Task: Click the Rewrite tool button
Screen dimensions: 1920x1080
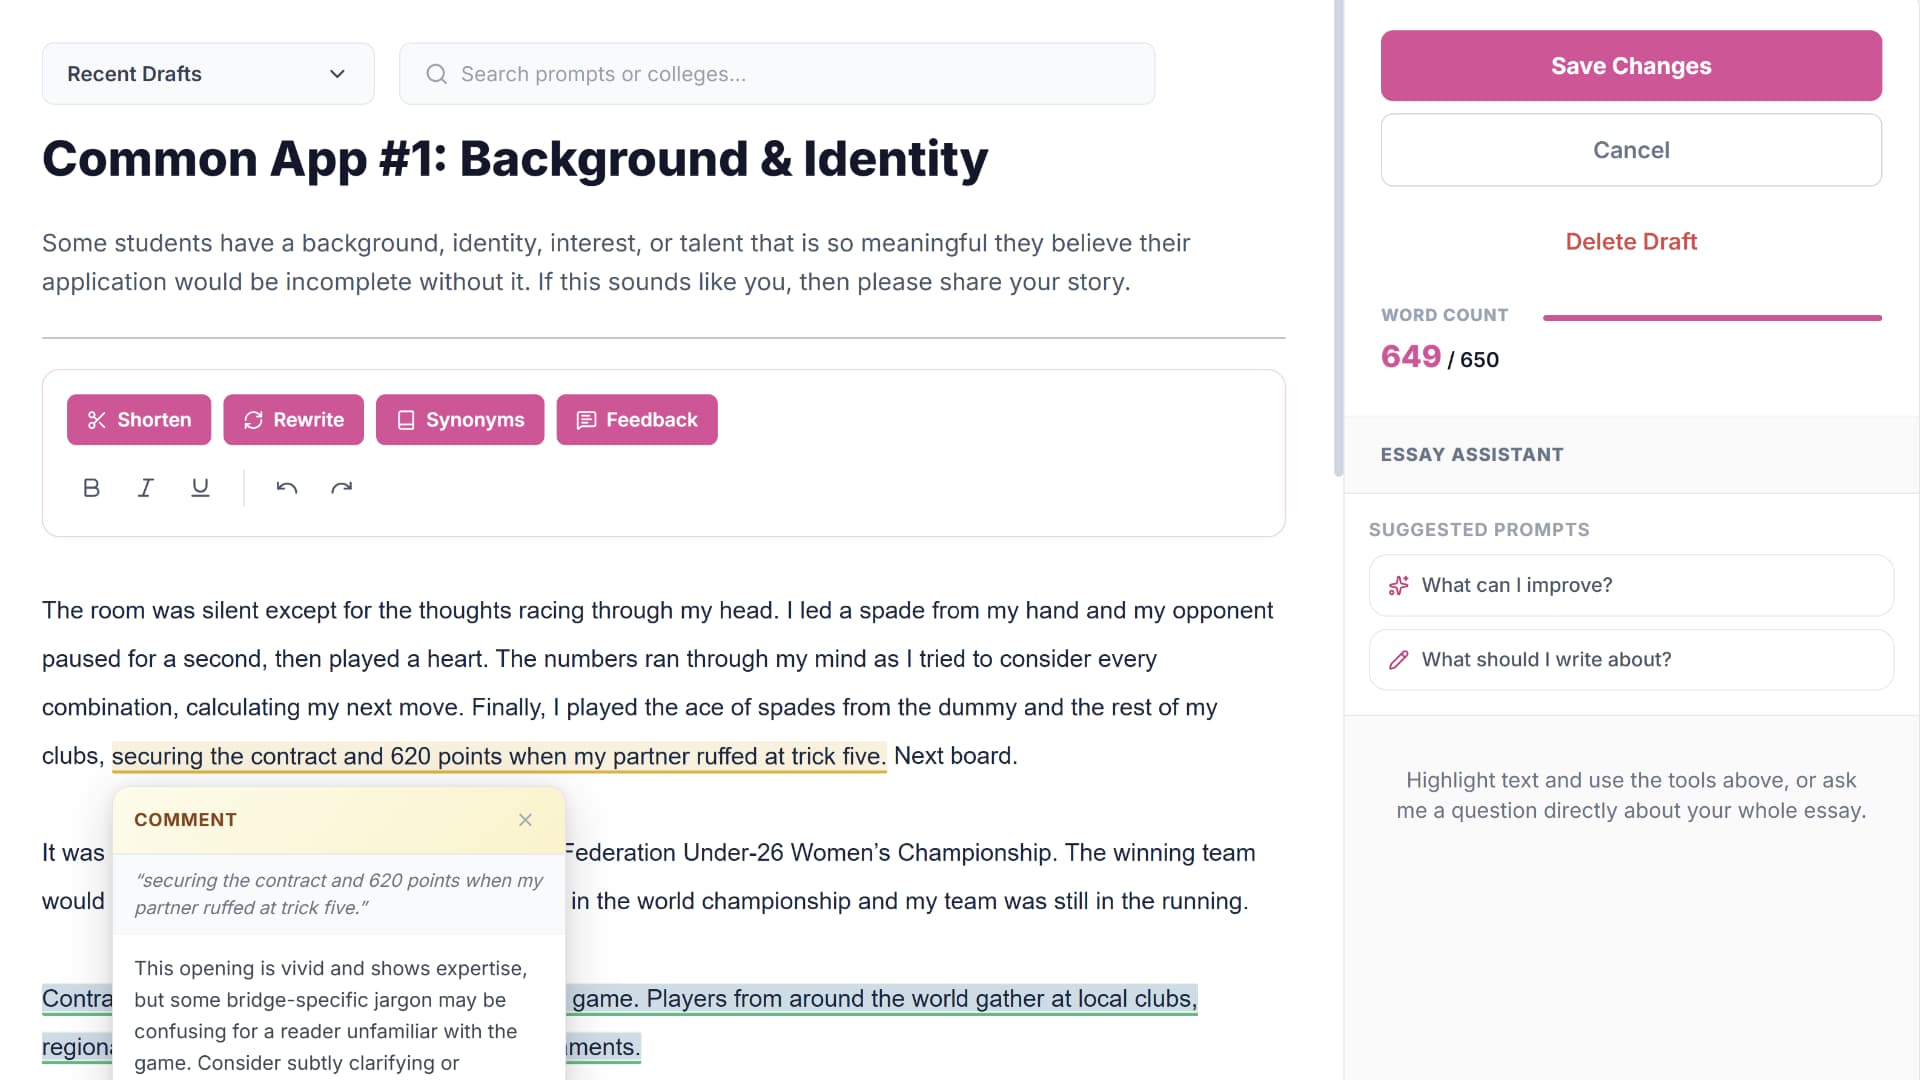Action: (294, 420)
